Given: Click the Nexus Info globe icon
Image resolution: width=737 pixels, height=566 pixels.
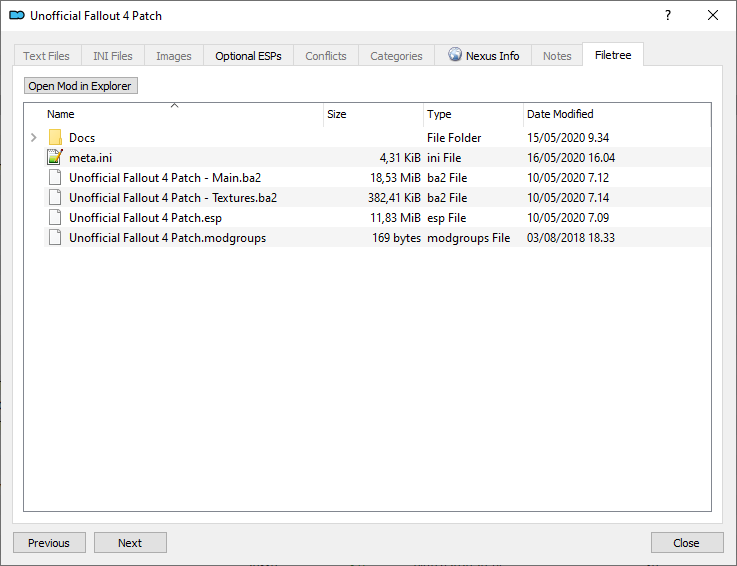Looking at the screenshot, I should (x=455, y=55).
